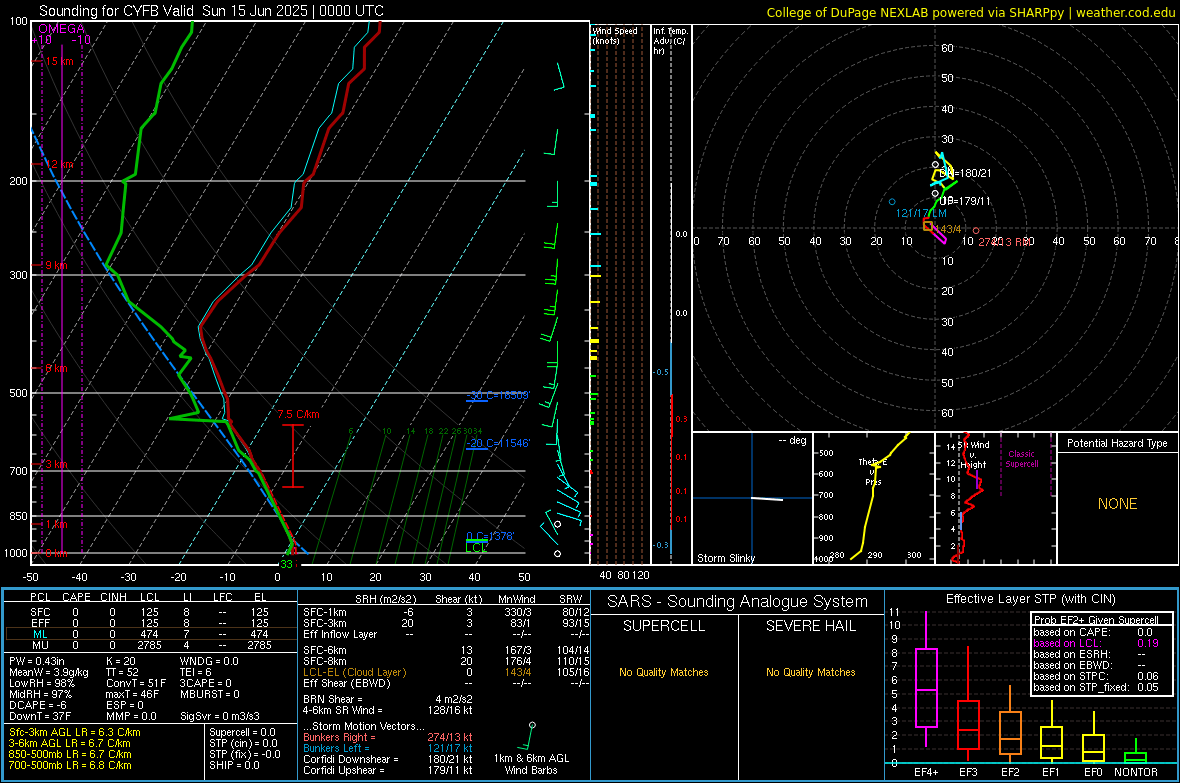Click the 'SR Wind v. Height' panel label

(974, 455)
